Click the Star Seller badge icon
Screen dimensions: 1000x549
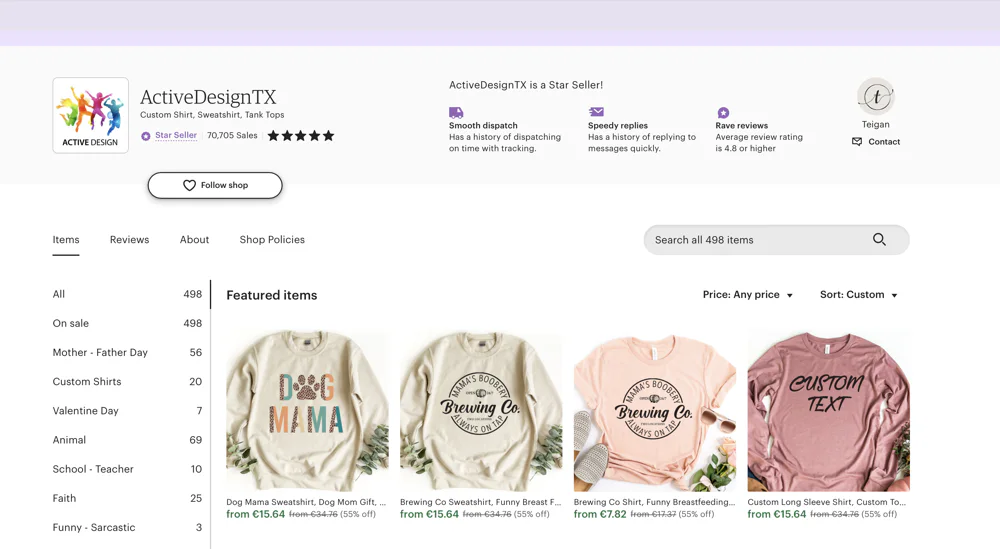pos(146,136)
